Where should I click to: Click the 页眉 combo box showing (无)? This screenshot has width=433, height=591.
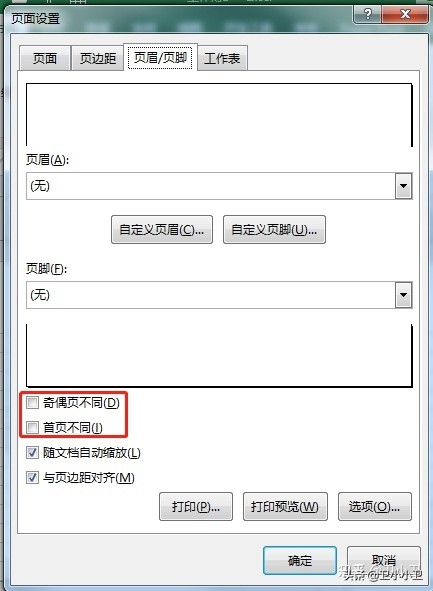(x=219, y=186)
